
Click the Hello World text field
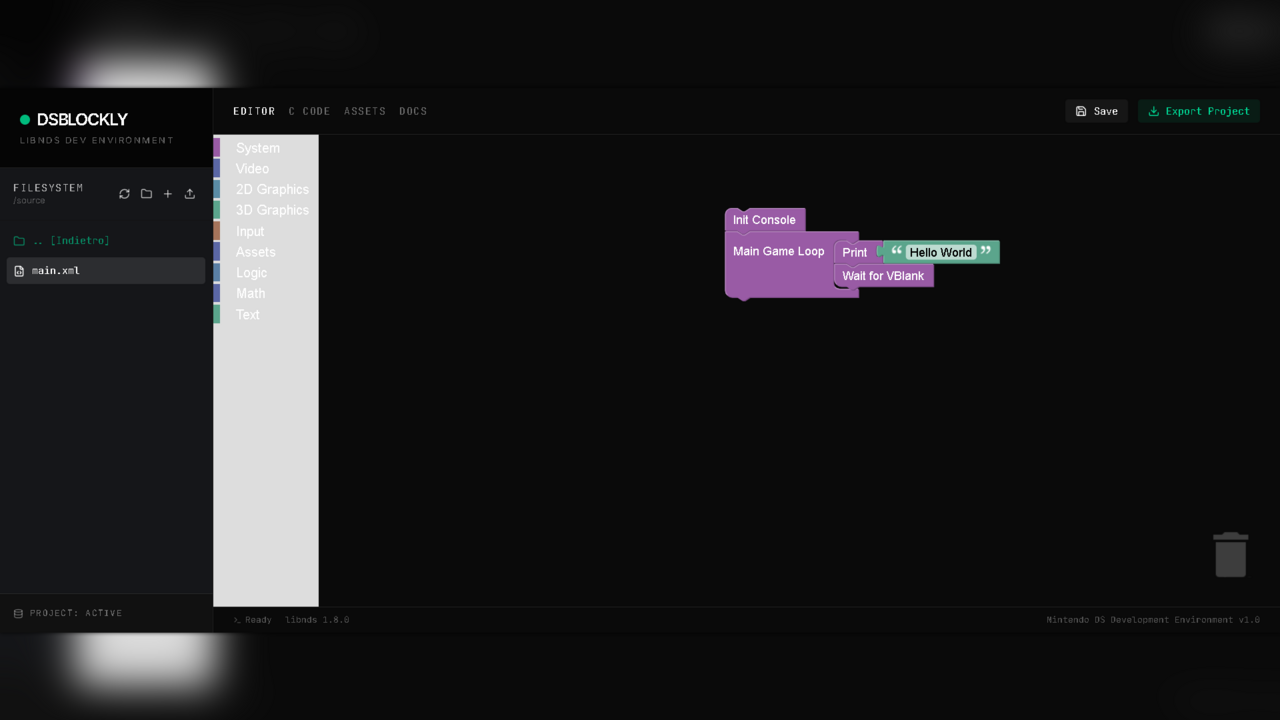point(940,253)
